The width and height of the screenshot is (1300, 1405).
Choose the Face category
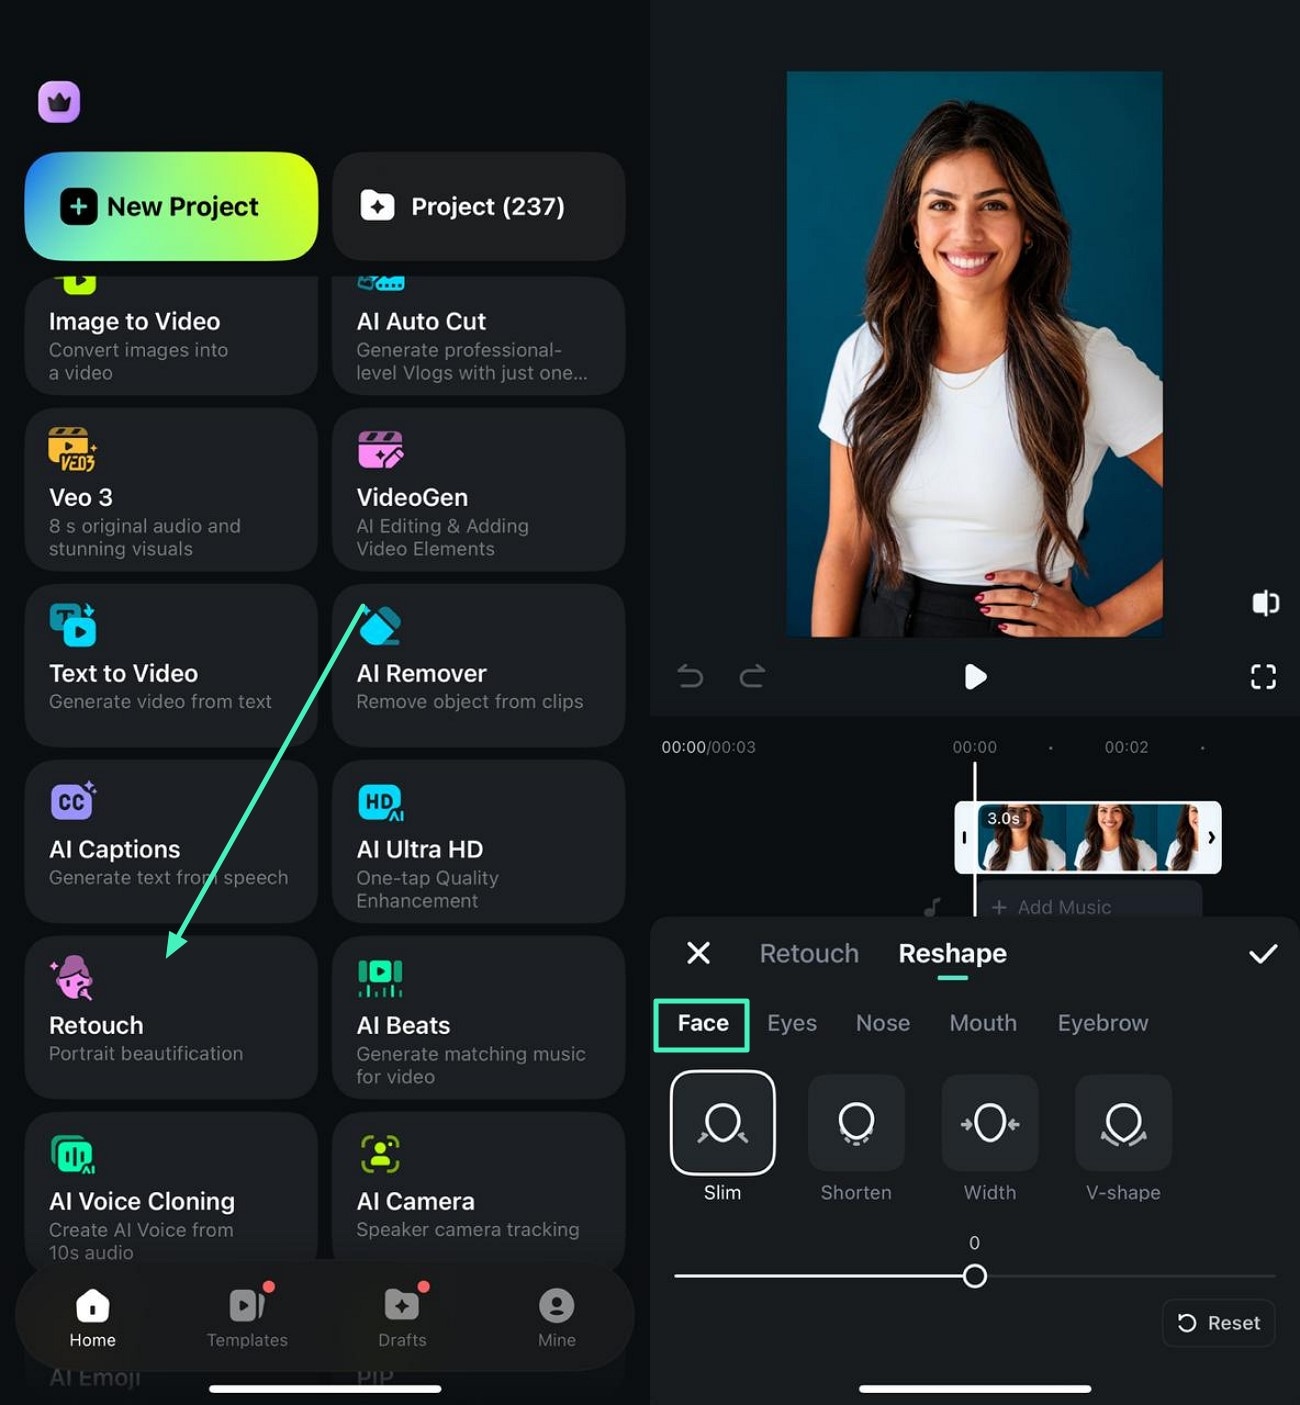(703, 1023)
